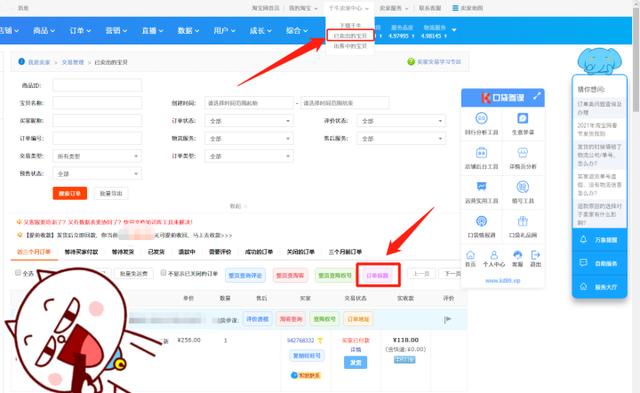Open the 自助服务 chat item

[599, 263]
